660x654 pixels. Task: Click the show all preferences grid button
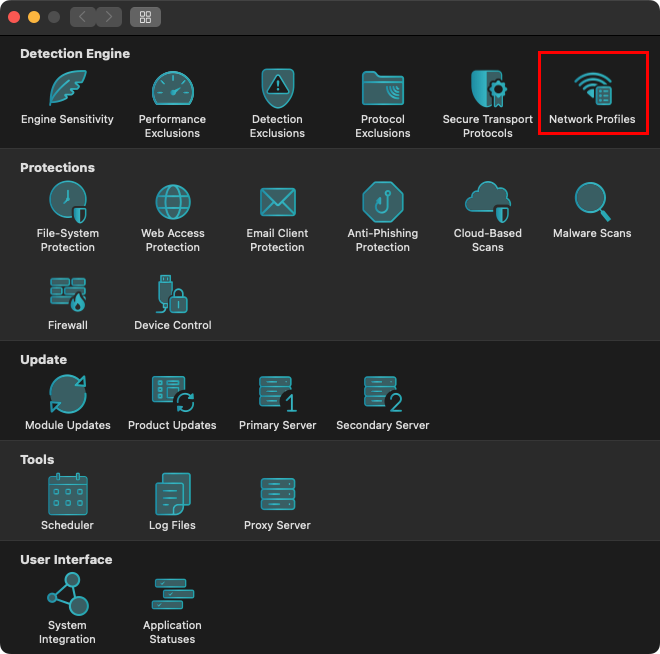[x=145, y=17]
